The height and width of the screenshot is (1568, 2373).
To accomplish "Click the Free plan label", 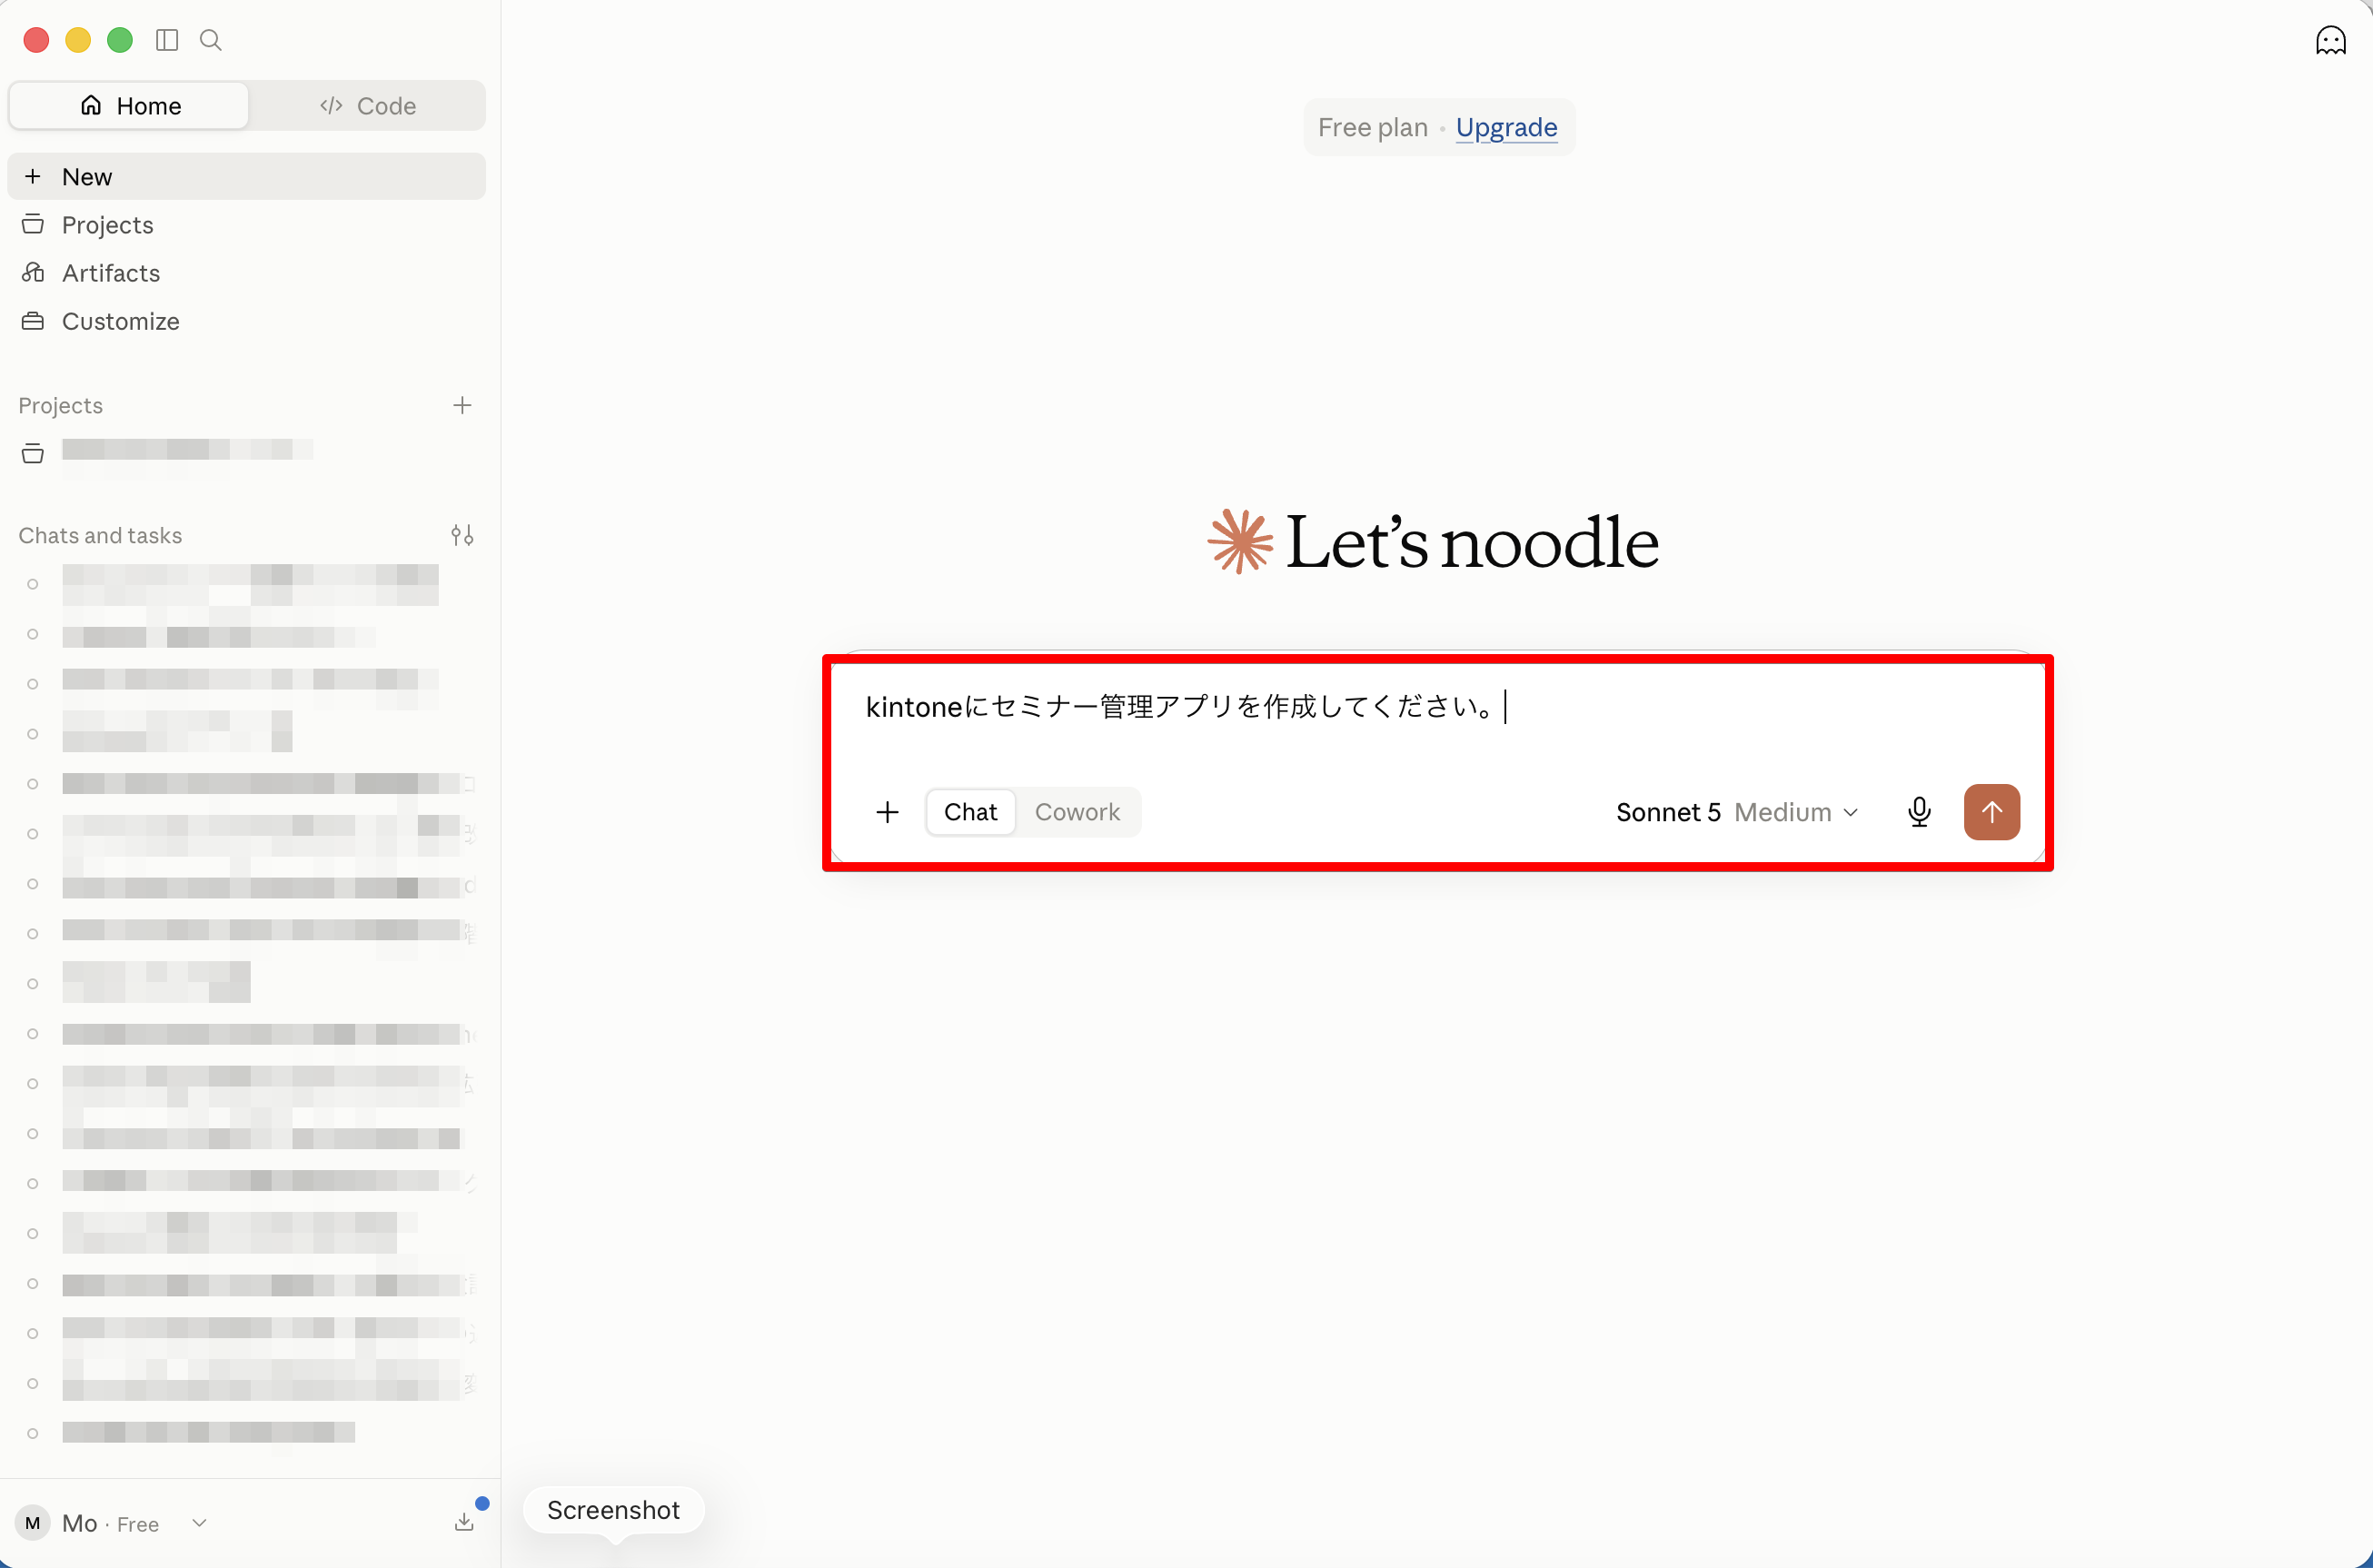I will tap(1372, 128).
